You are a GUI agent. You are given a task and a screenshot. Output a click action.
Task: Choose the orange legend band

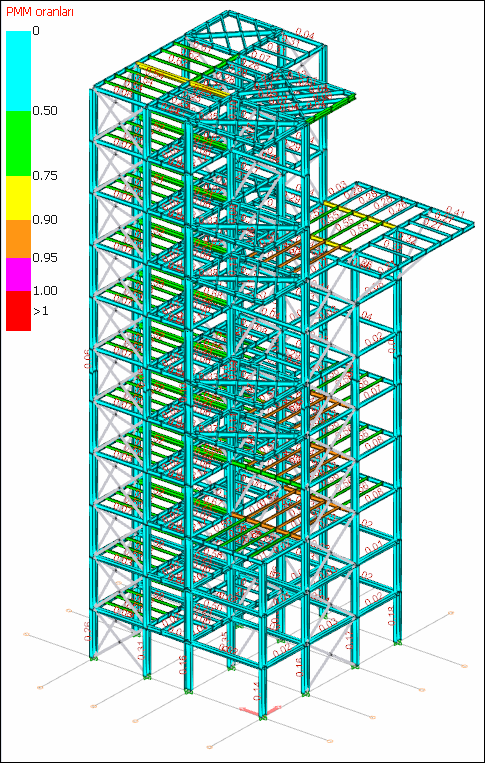tap(18, 238)
